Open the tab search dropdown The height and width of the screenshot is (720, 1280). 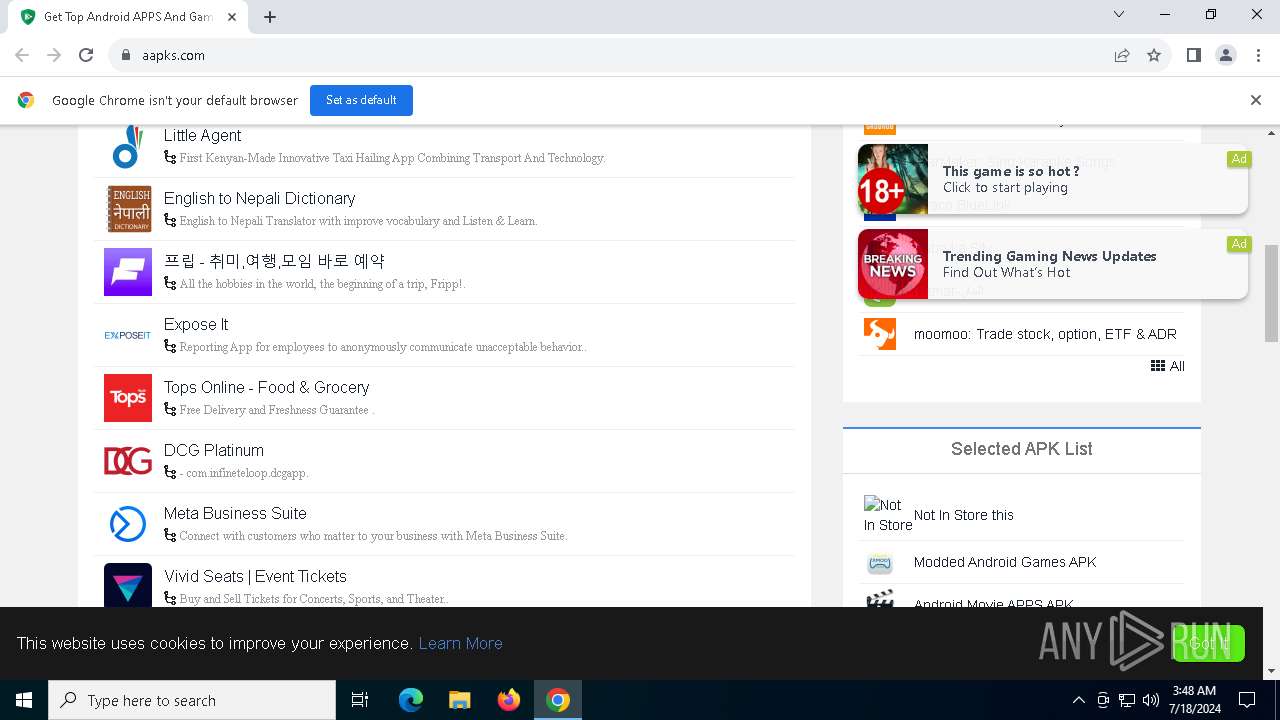(x=1119, y=14)
